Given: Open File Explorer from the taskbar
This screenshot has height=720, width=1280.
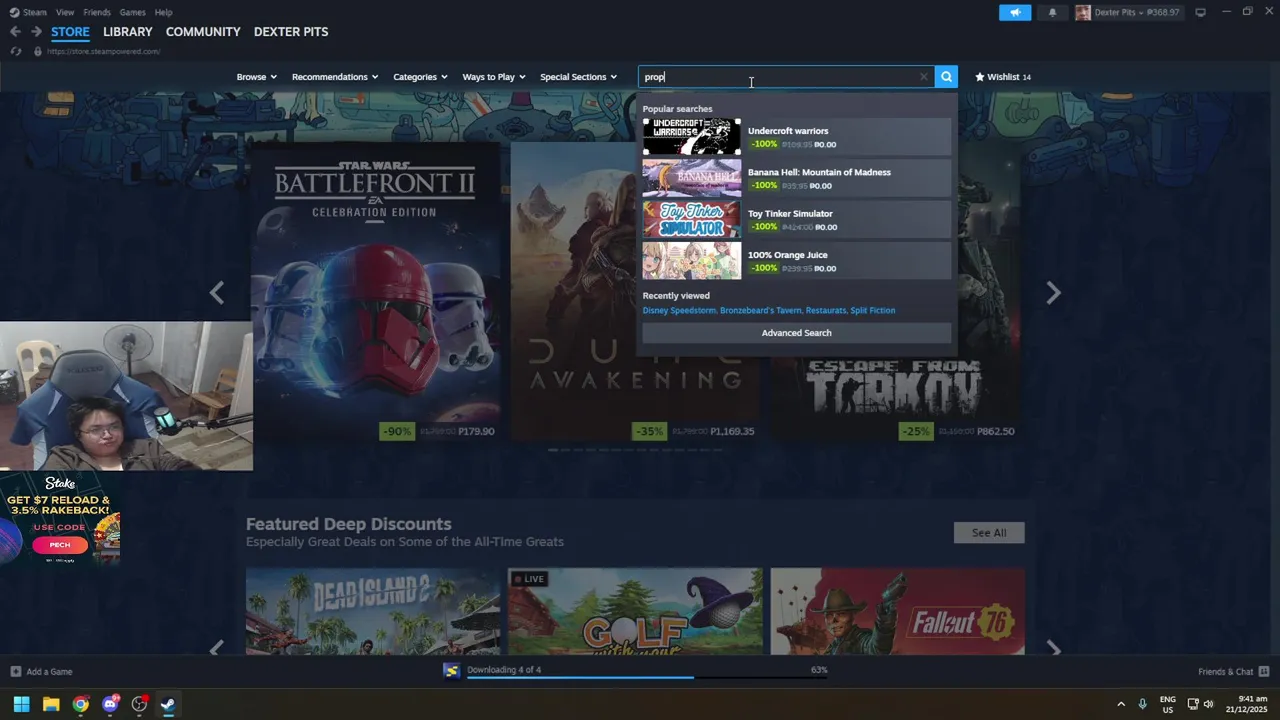Looking at the screenshot, I should pos(51,704).
